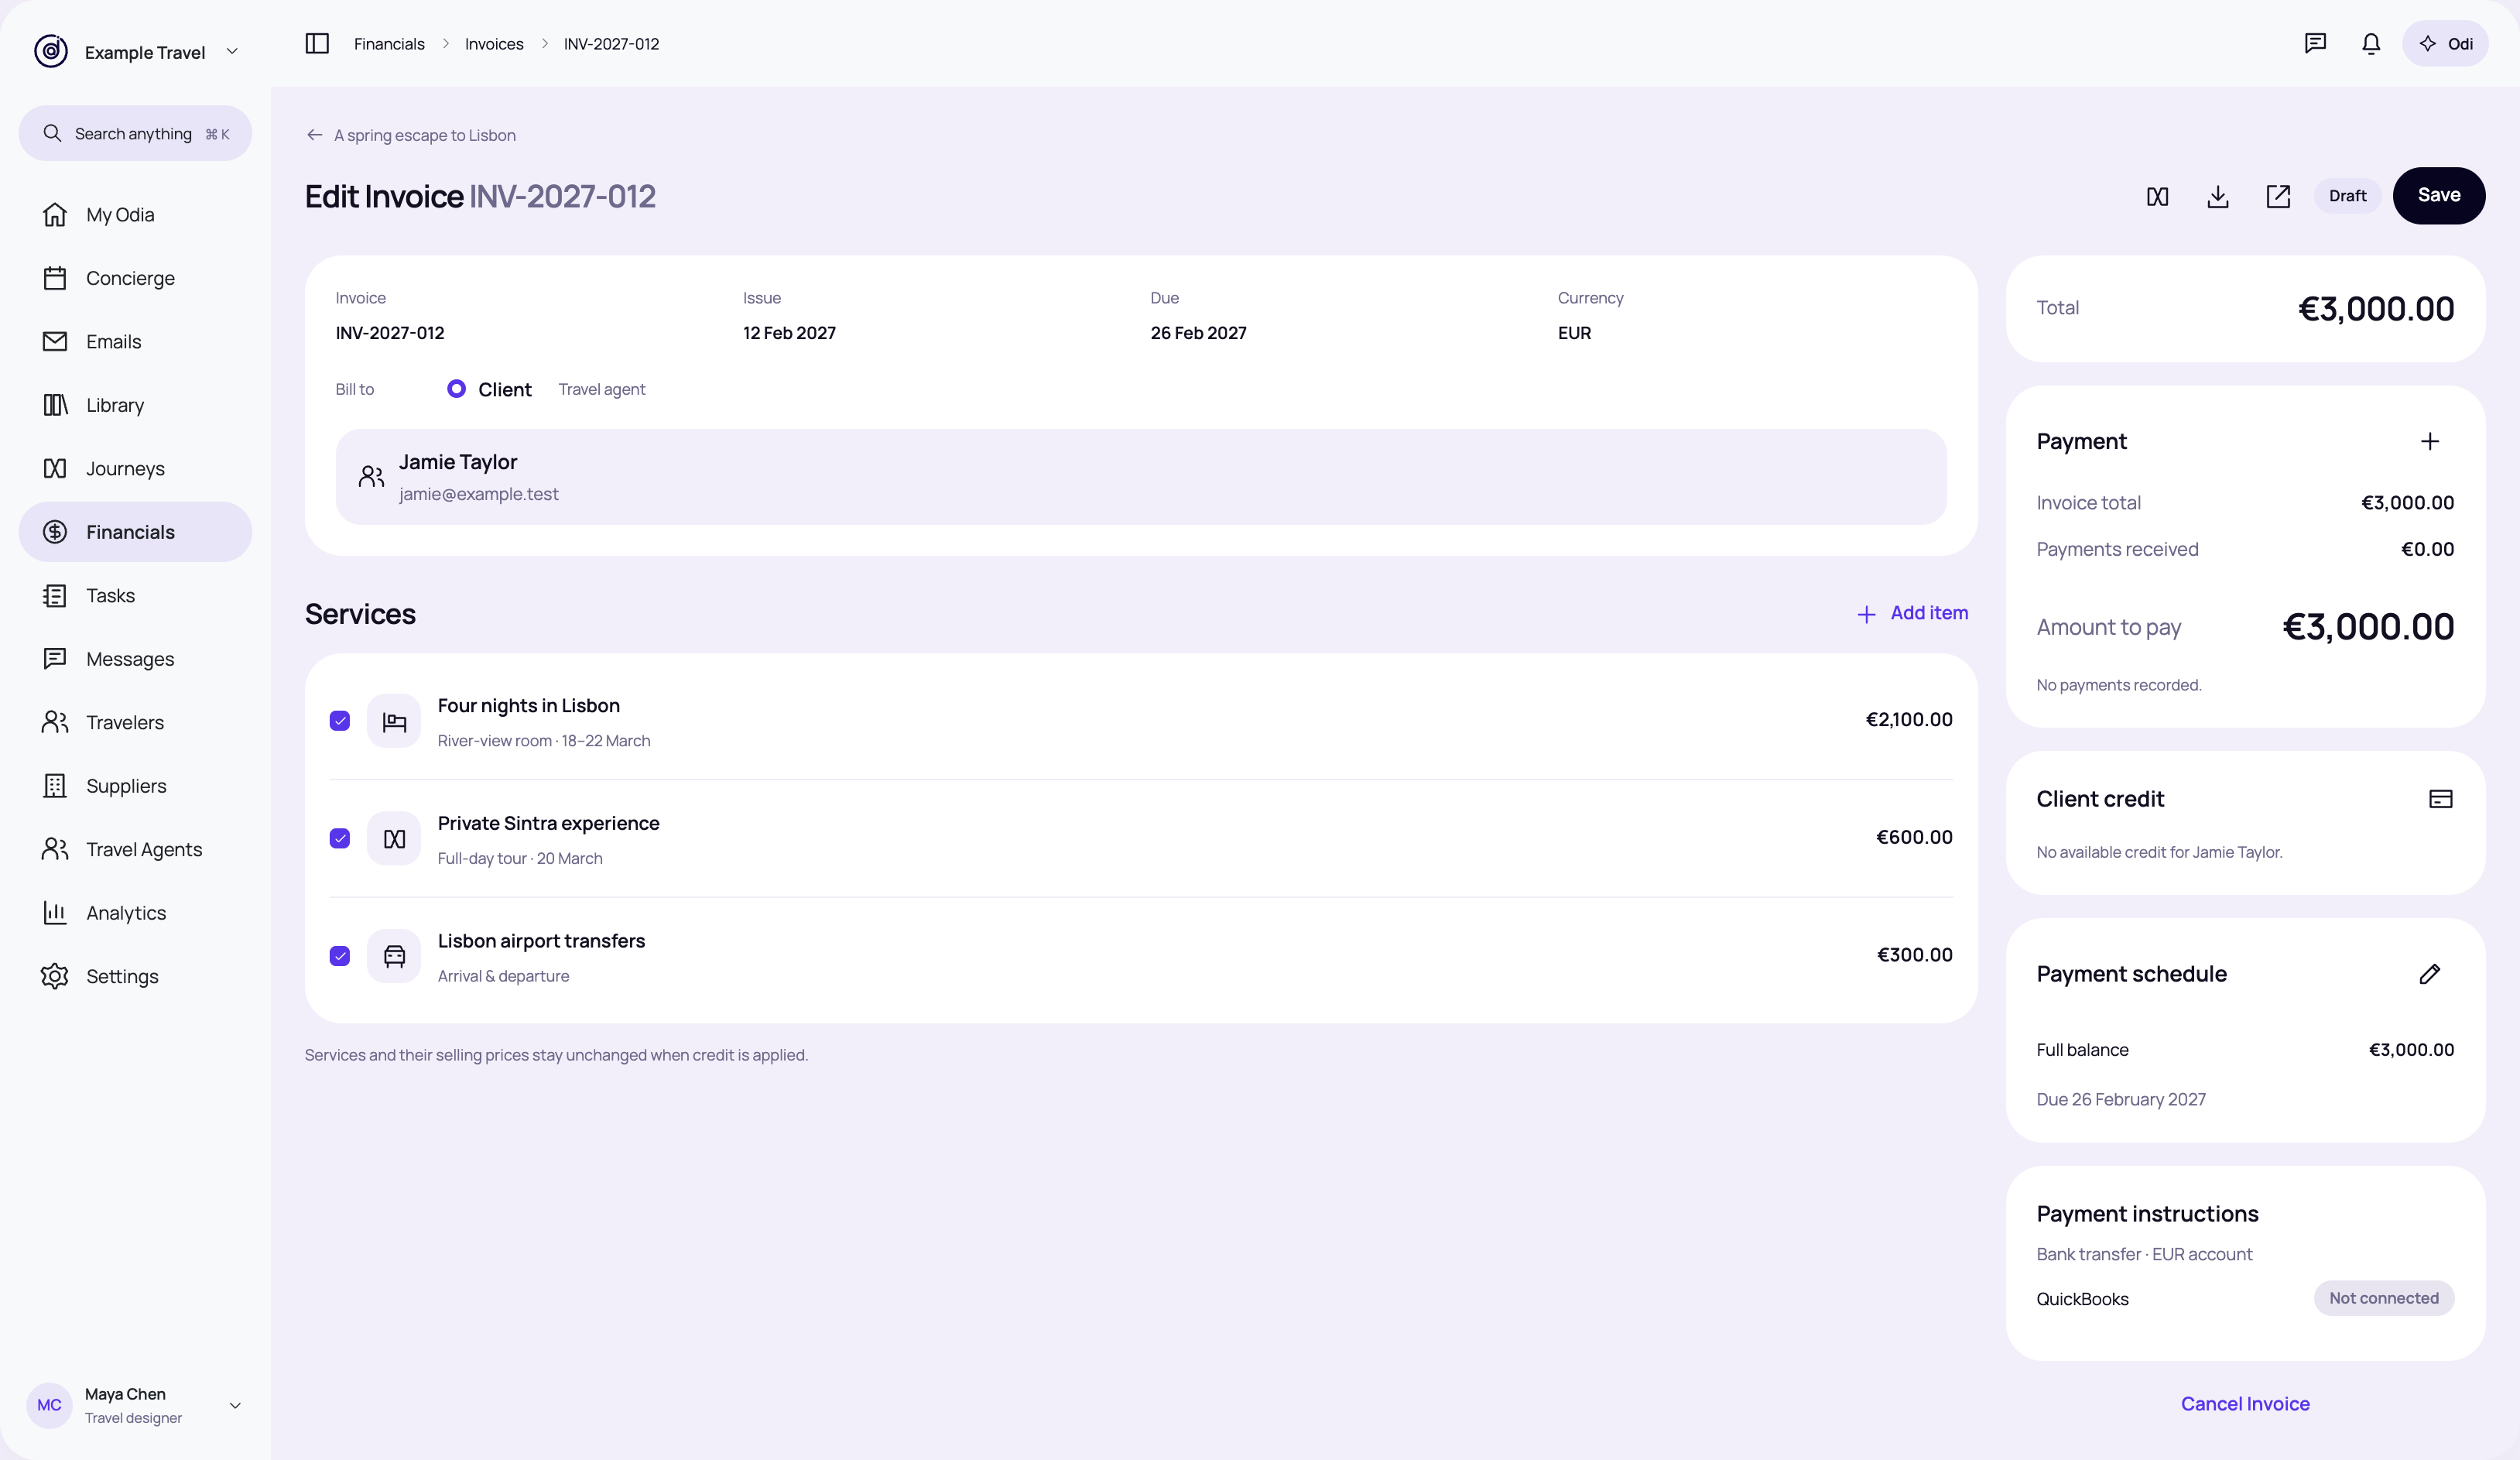Viewport: 2520px width, 1460px height.
Task: Expand Maya Chen user menu chevron
Action: click(235, 1405)
